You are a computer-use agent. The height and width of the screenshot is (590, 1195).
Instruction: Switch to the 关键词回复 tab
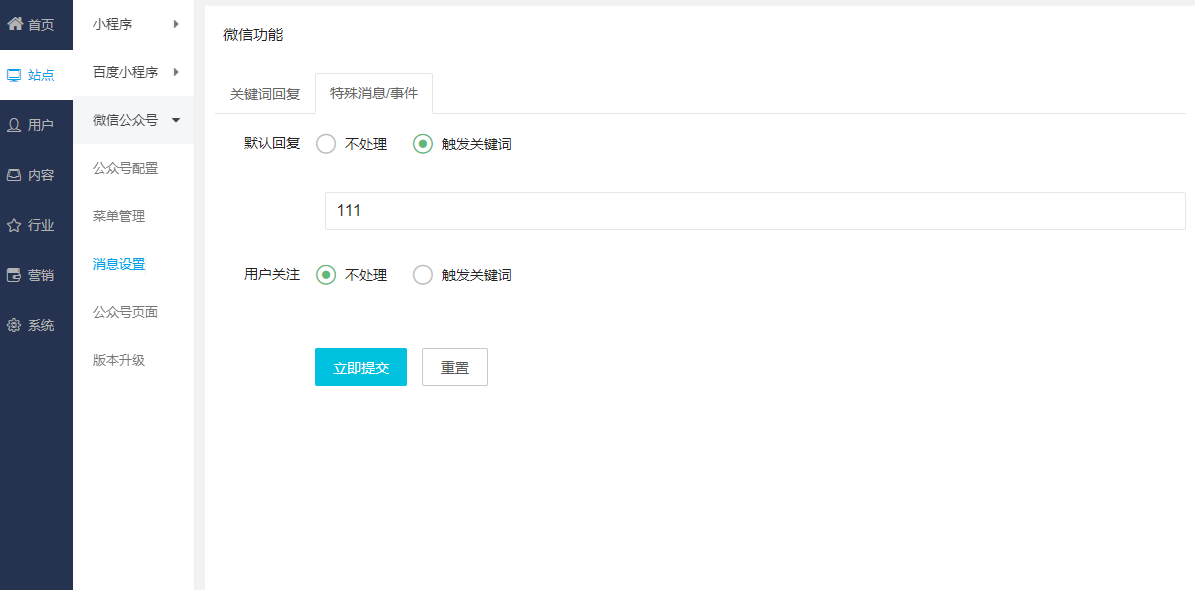tap(265, 95)
